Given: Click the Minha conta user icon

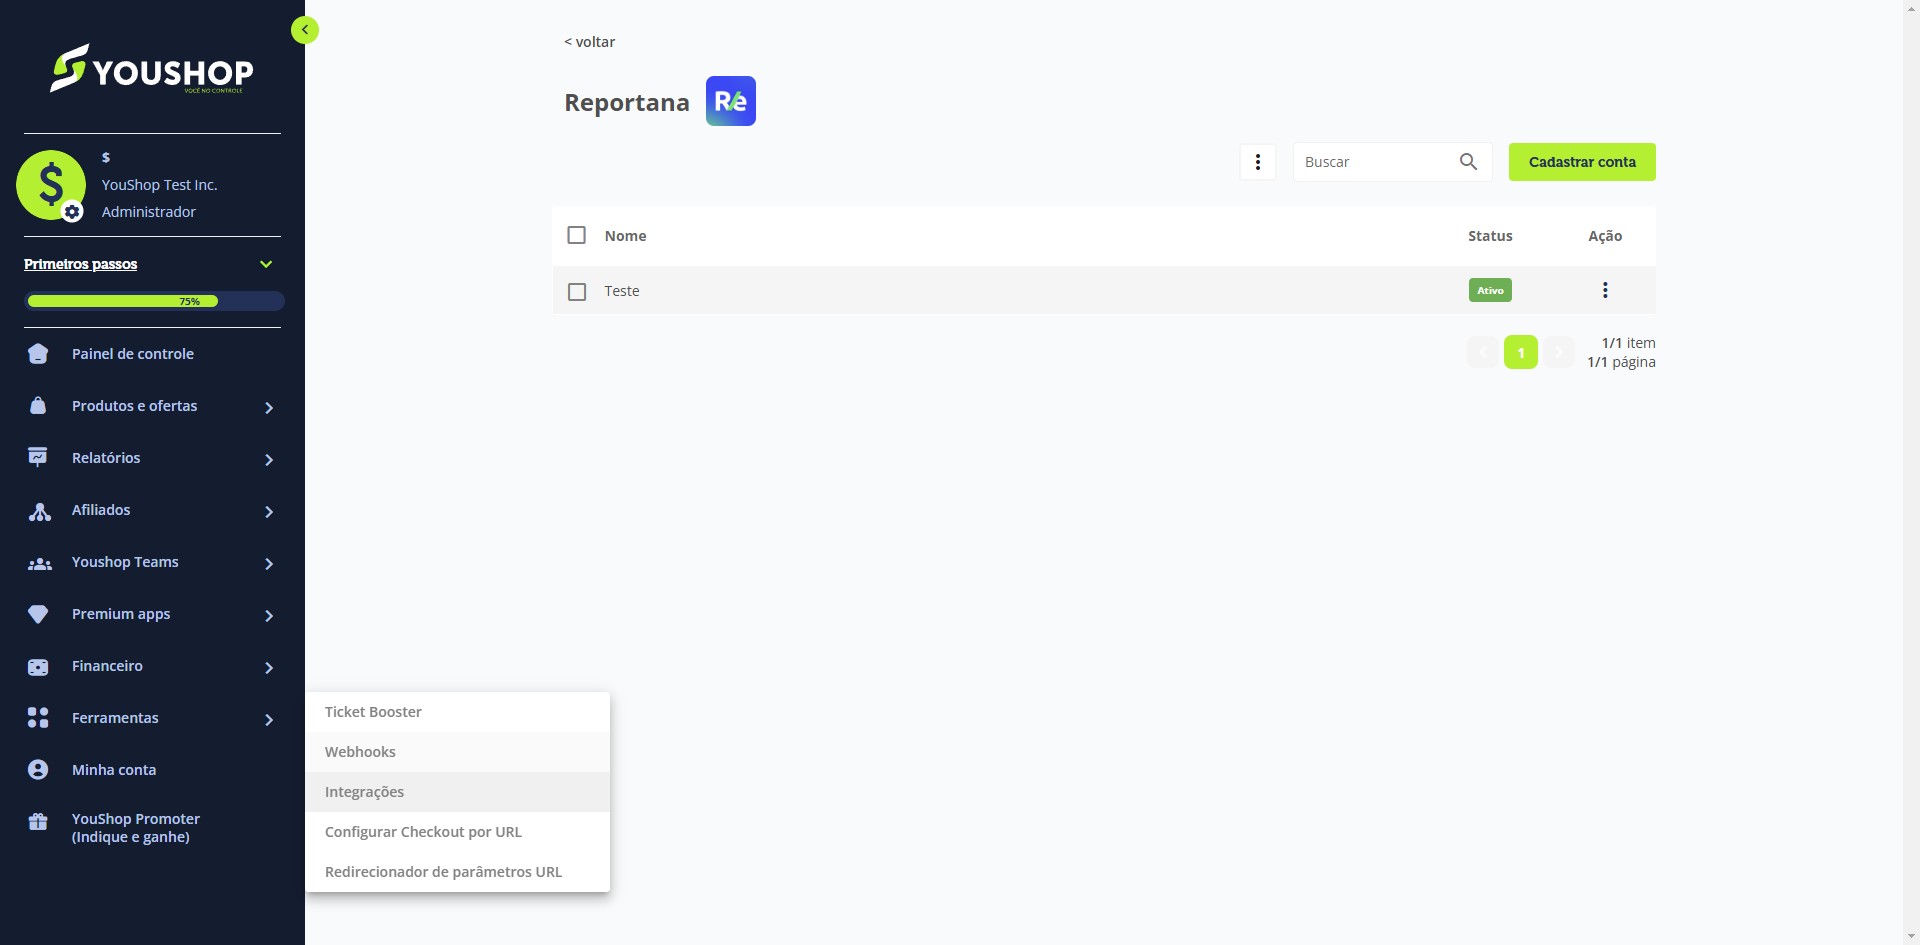Looking at the screenshot, I should click(x=38, y=770).
